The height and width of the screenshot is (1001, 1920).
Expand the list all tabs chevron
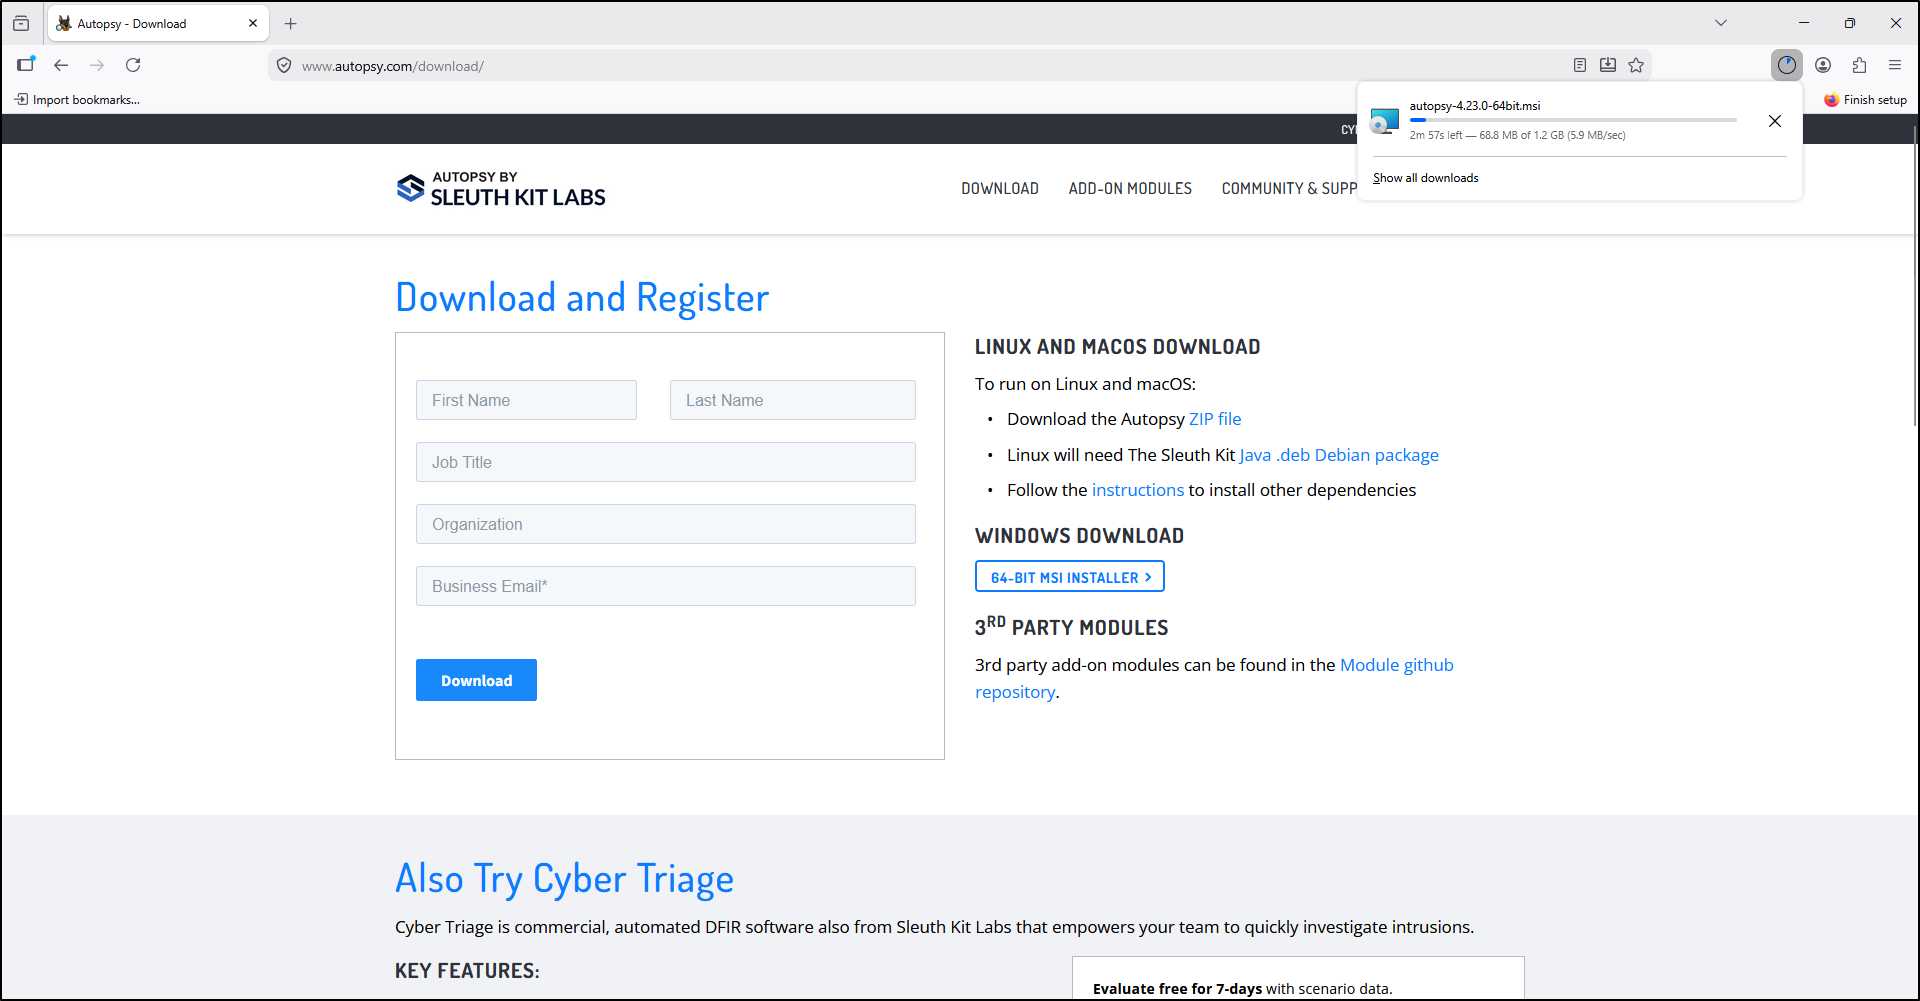pyautogui.click(x=1721, y=23)
